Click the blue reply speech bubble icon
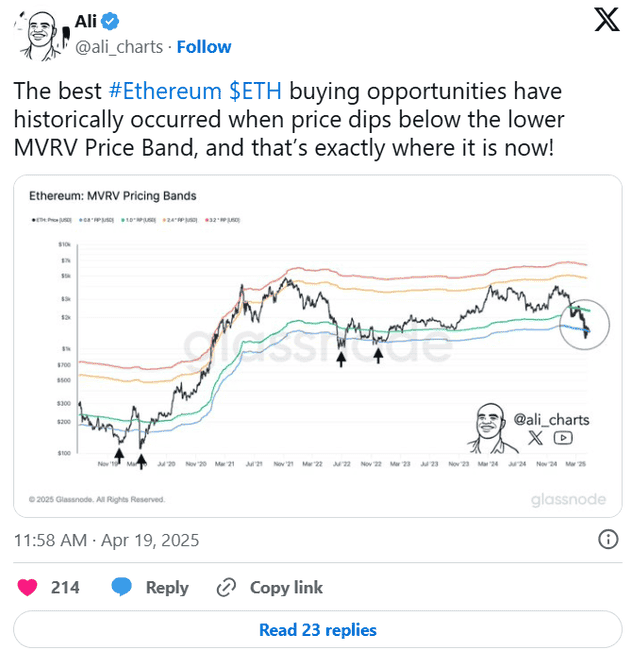This screenshot has height=650, width=632. tap(122, 587)
